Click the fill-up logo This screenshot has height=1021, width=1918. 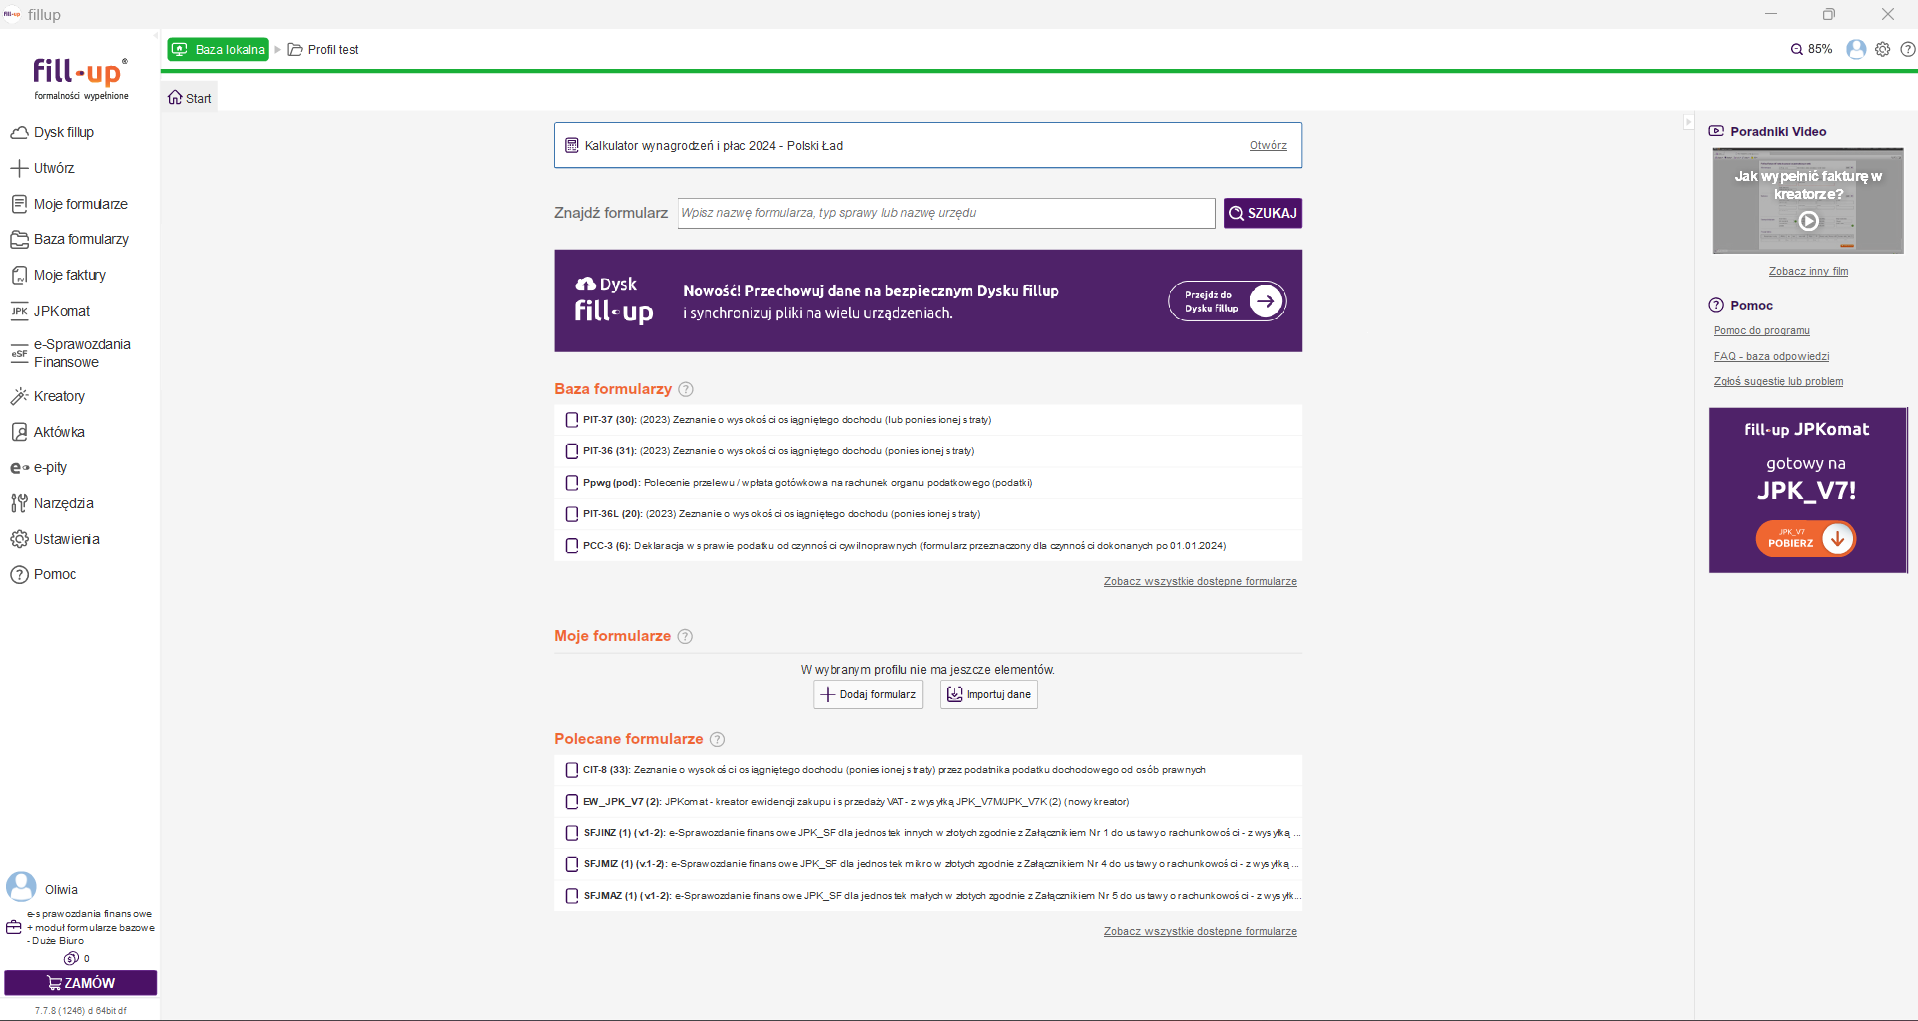click(x=81, y=78)
